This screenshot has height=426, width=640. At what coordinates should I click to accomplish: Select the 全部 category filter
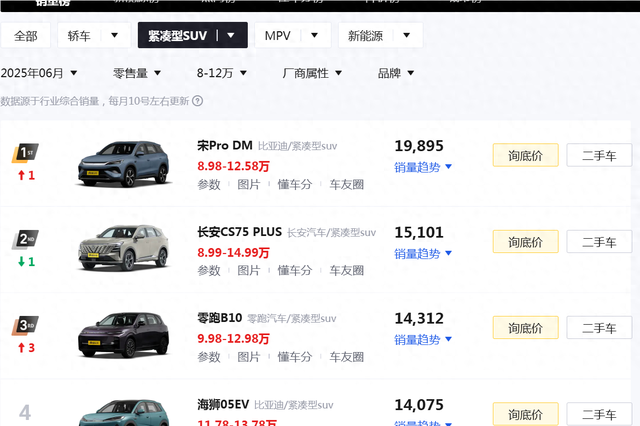click(26, 36)
